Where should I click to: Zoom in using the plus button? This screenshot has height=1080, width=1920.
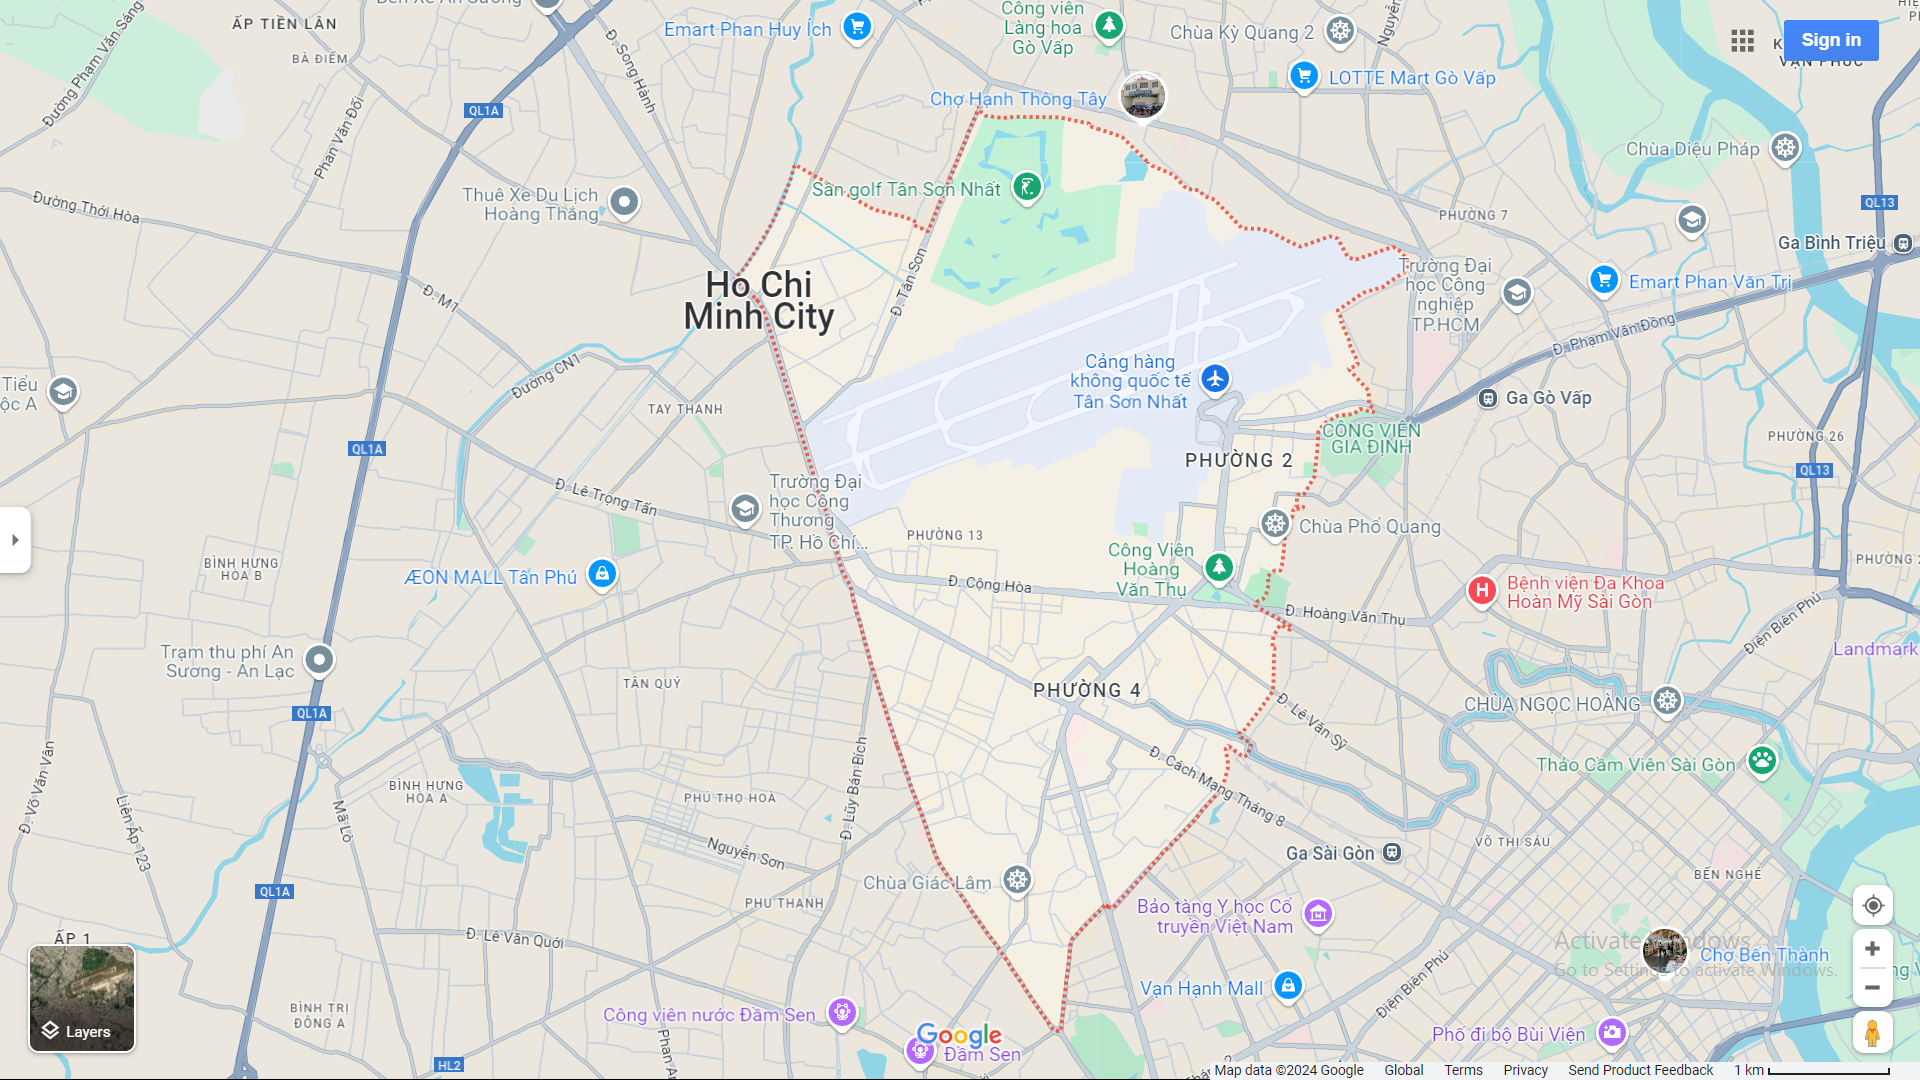coord(1871,948)
